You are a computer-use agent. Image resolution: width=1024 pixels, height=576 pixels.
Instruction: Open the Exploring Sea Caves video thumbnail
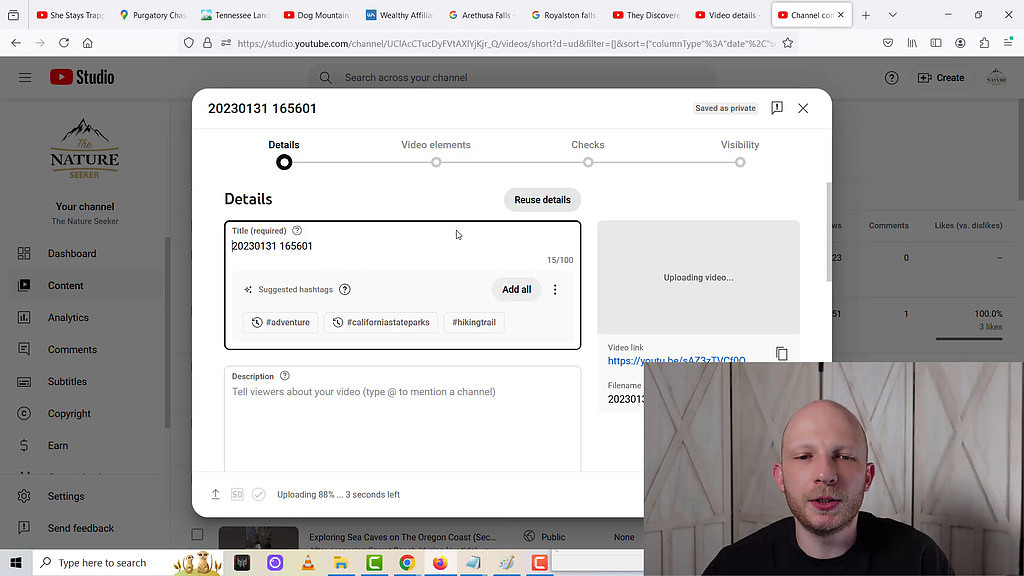click(x=259, y=537)
